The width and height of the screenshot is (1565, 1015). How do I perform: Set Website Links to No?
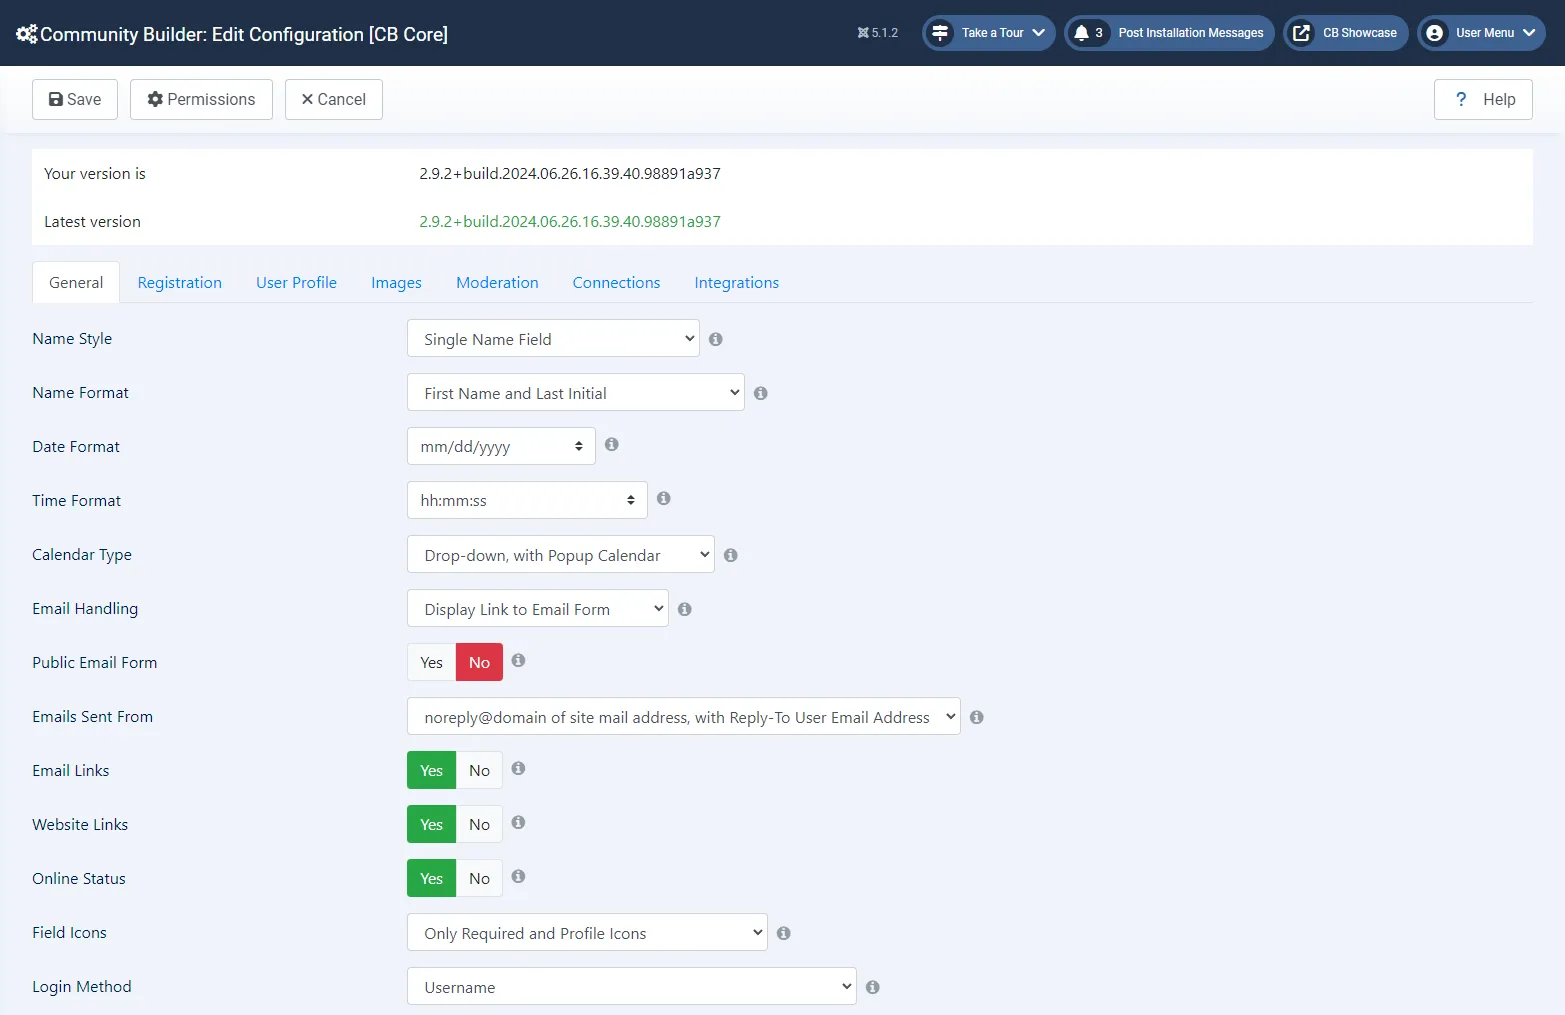479,824
